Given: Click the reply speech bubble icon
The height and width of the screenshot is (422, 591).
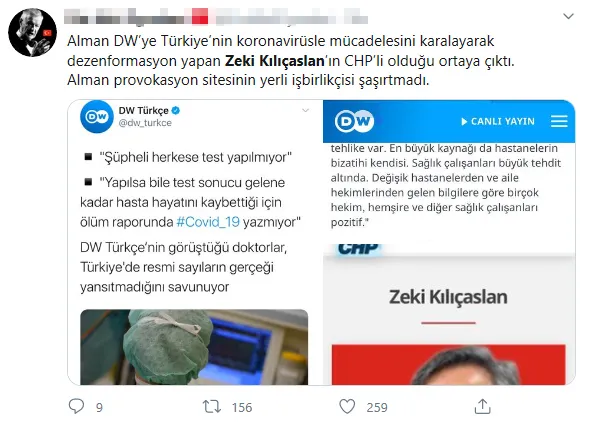Looking at the screenshot, I should (x=77, y=407).
